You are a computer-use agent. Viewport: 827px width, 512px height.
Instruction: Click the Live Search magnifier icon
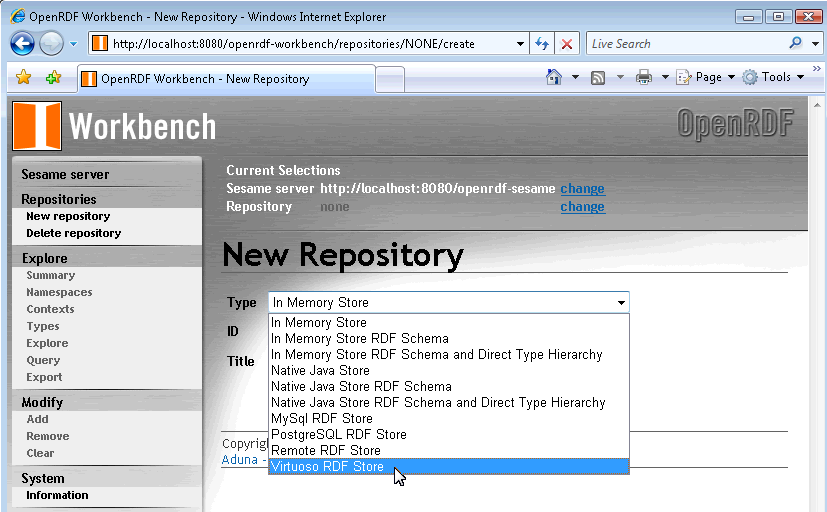pos(796,43)
